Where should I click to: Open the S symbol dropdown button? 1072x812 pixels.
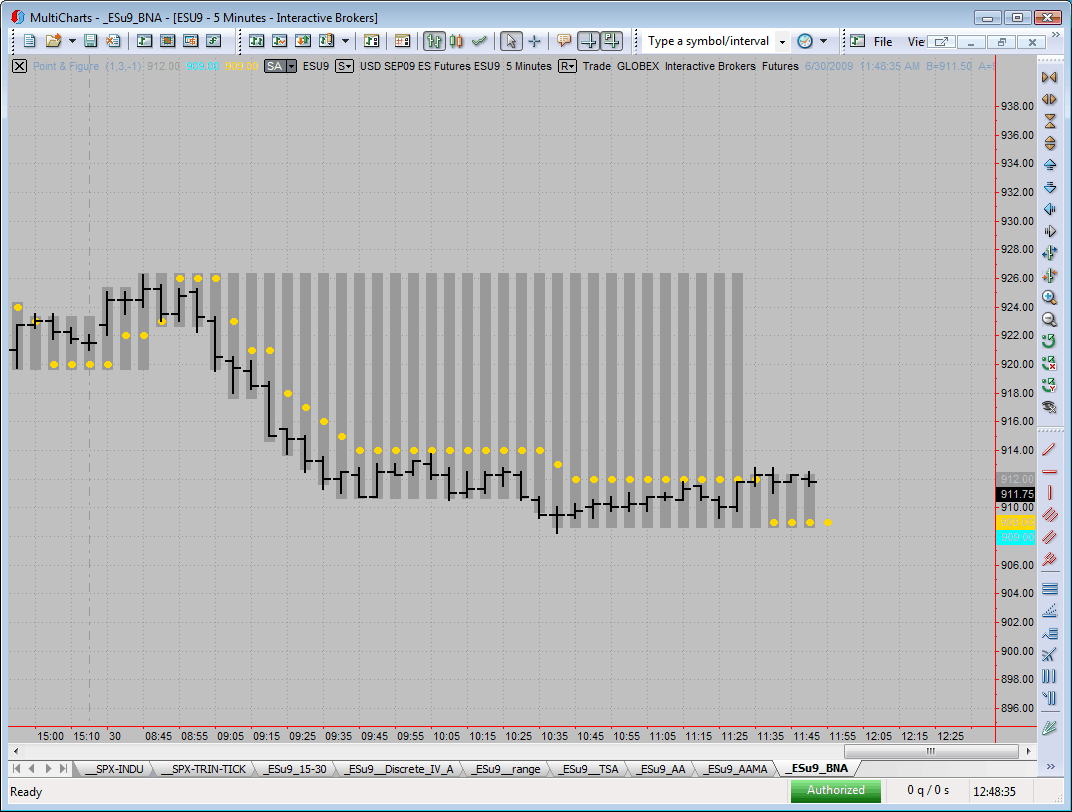pos(345,66)
